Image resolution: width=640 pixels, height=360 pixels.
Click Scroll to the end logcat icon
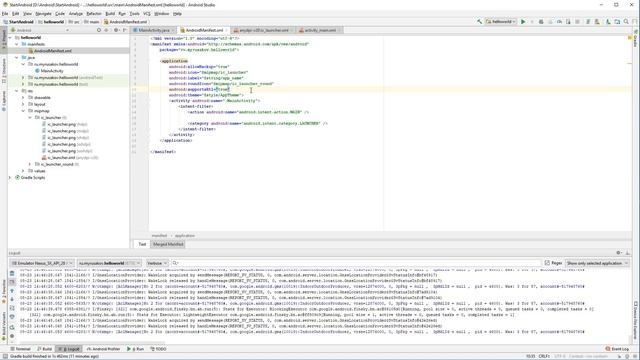[12, 282]
